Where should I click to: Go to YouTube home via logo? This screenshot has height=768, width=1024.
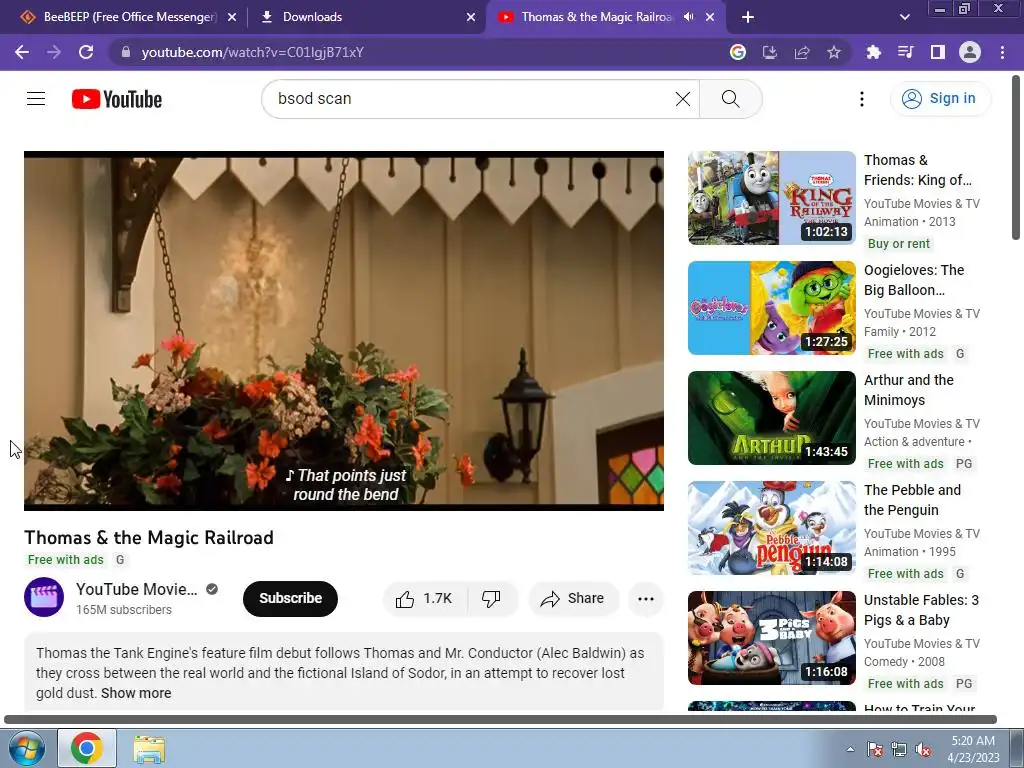(x=117, y=99)
